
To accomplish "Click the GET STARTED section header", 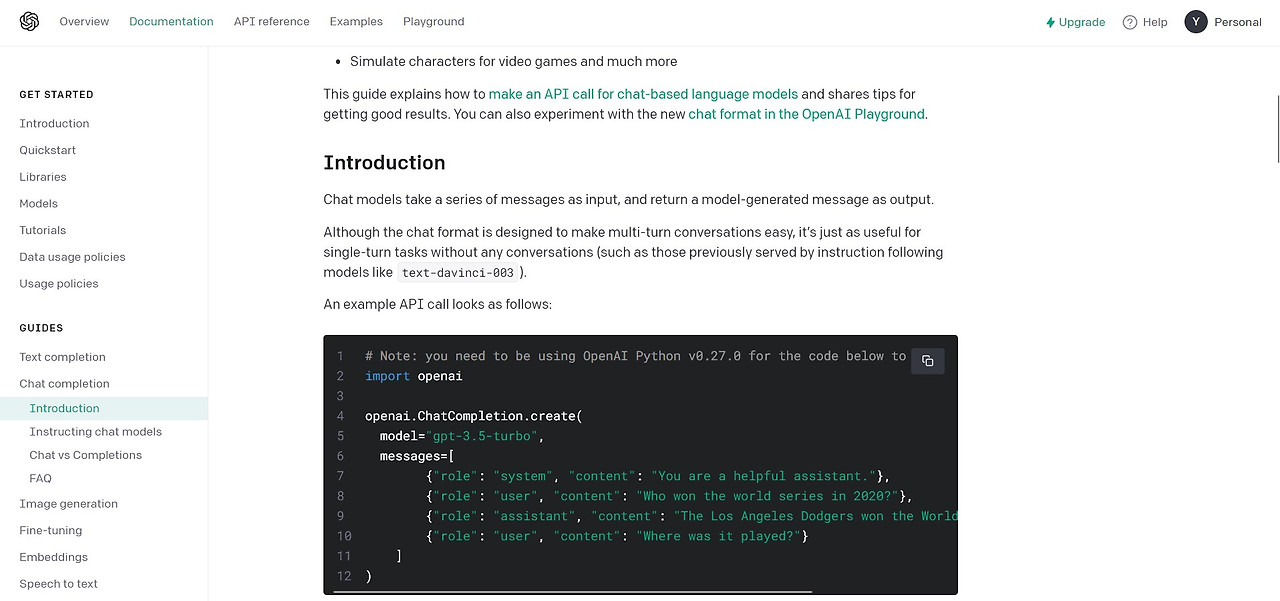I will (56, 95).
